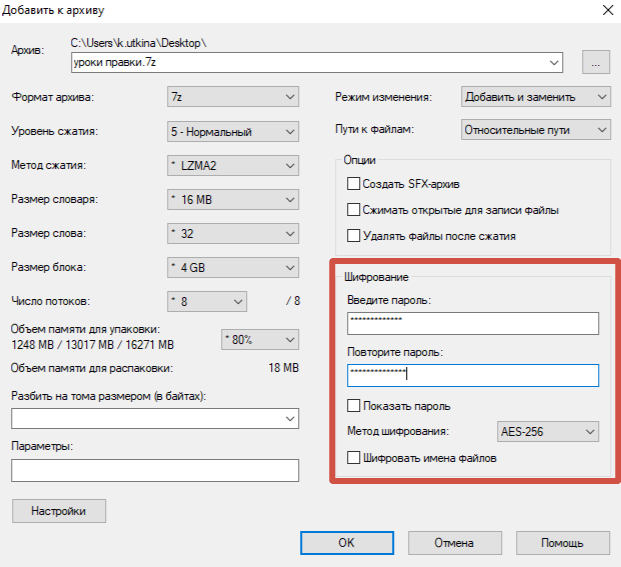Toggle Шифровать имена файлов checkbox
The height and width of the screenshot is (567, 621).
coord(352,458)
